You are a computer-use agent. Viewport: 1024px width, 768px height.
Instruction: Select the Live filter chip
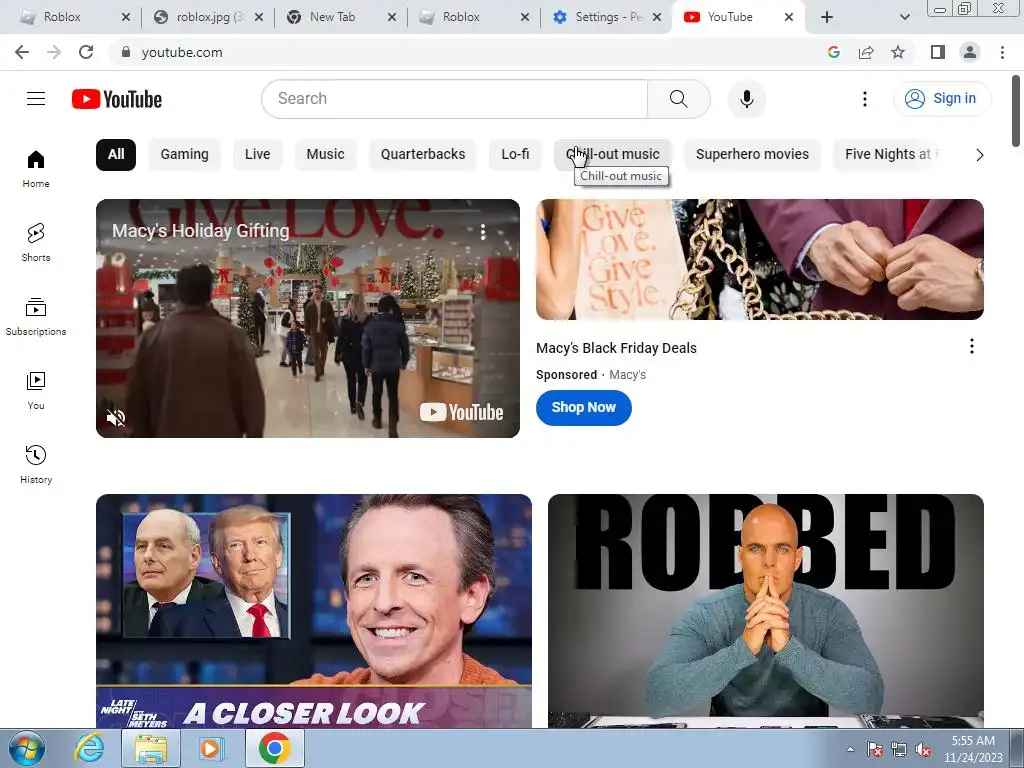click(x=257, y=155)
